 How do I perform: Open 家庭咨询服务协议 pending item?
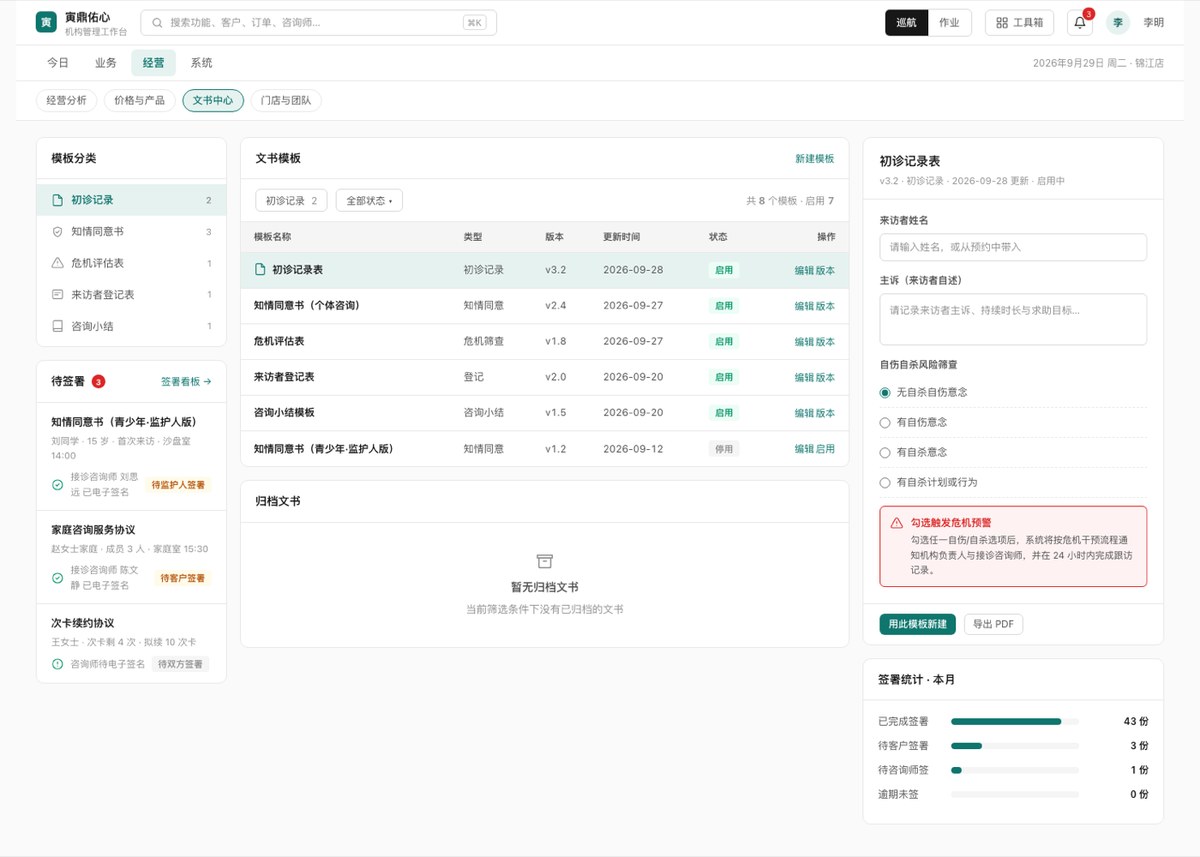(x=131, y=557)
